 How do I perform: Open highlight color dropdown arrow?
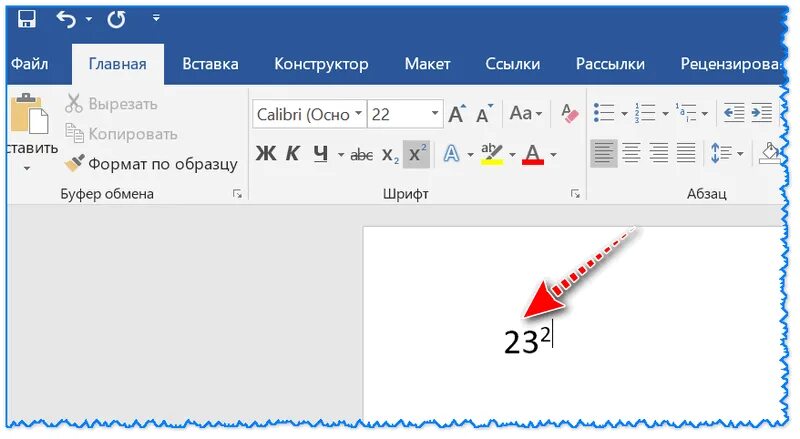(512, 154)
